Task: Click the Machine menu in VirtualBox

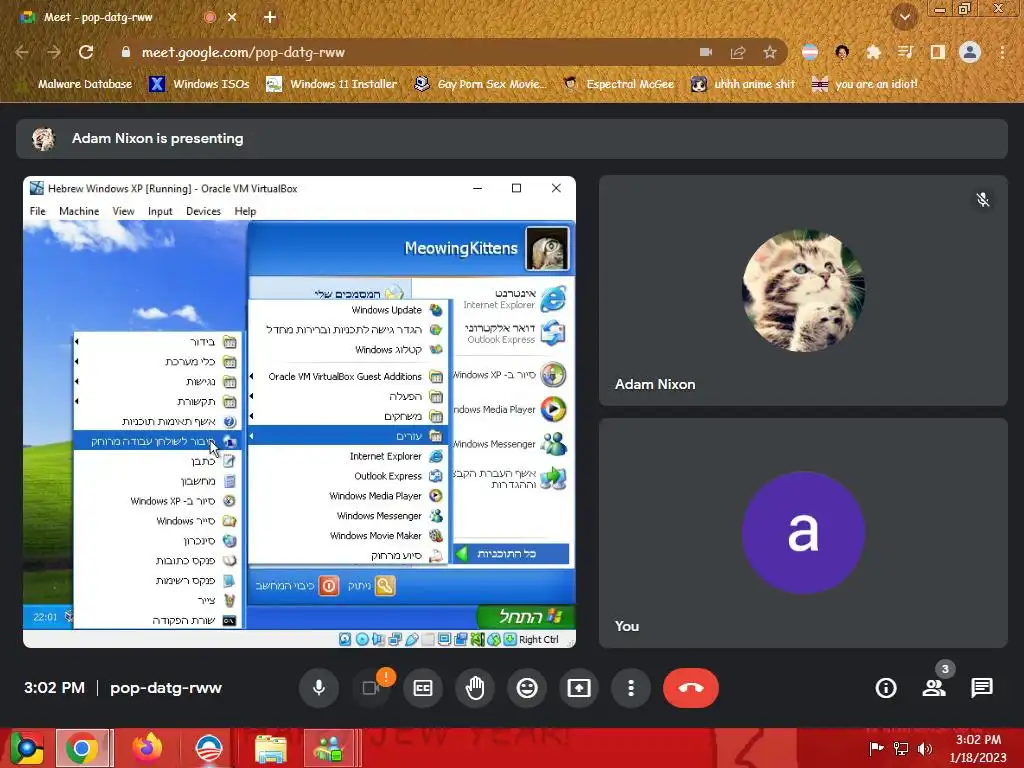Action: pos(79,211)
